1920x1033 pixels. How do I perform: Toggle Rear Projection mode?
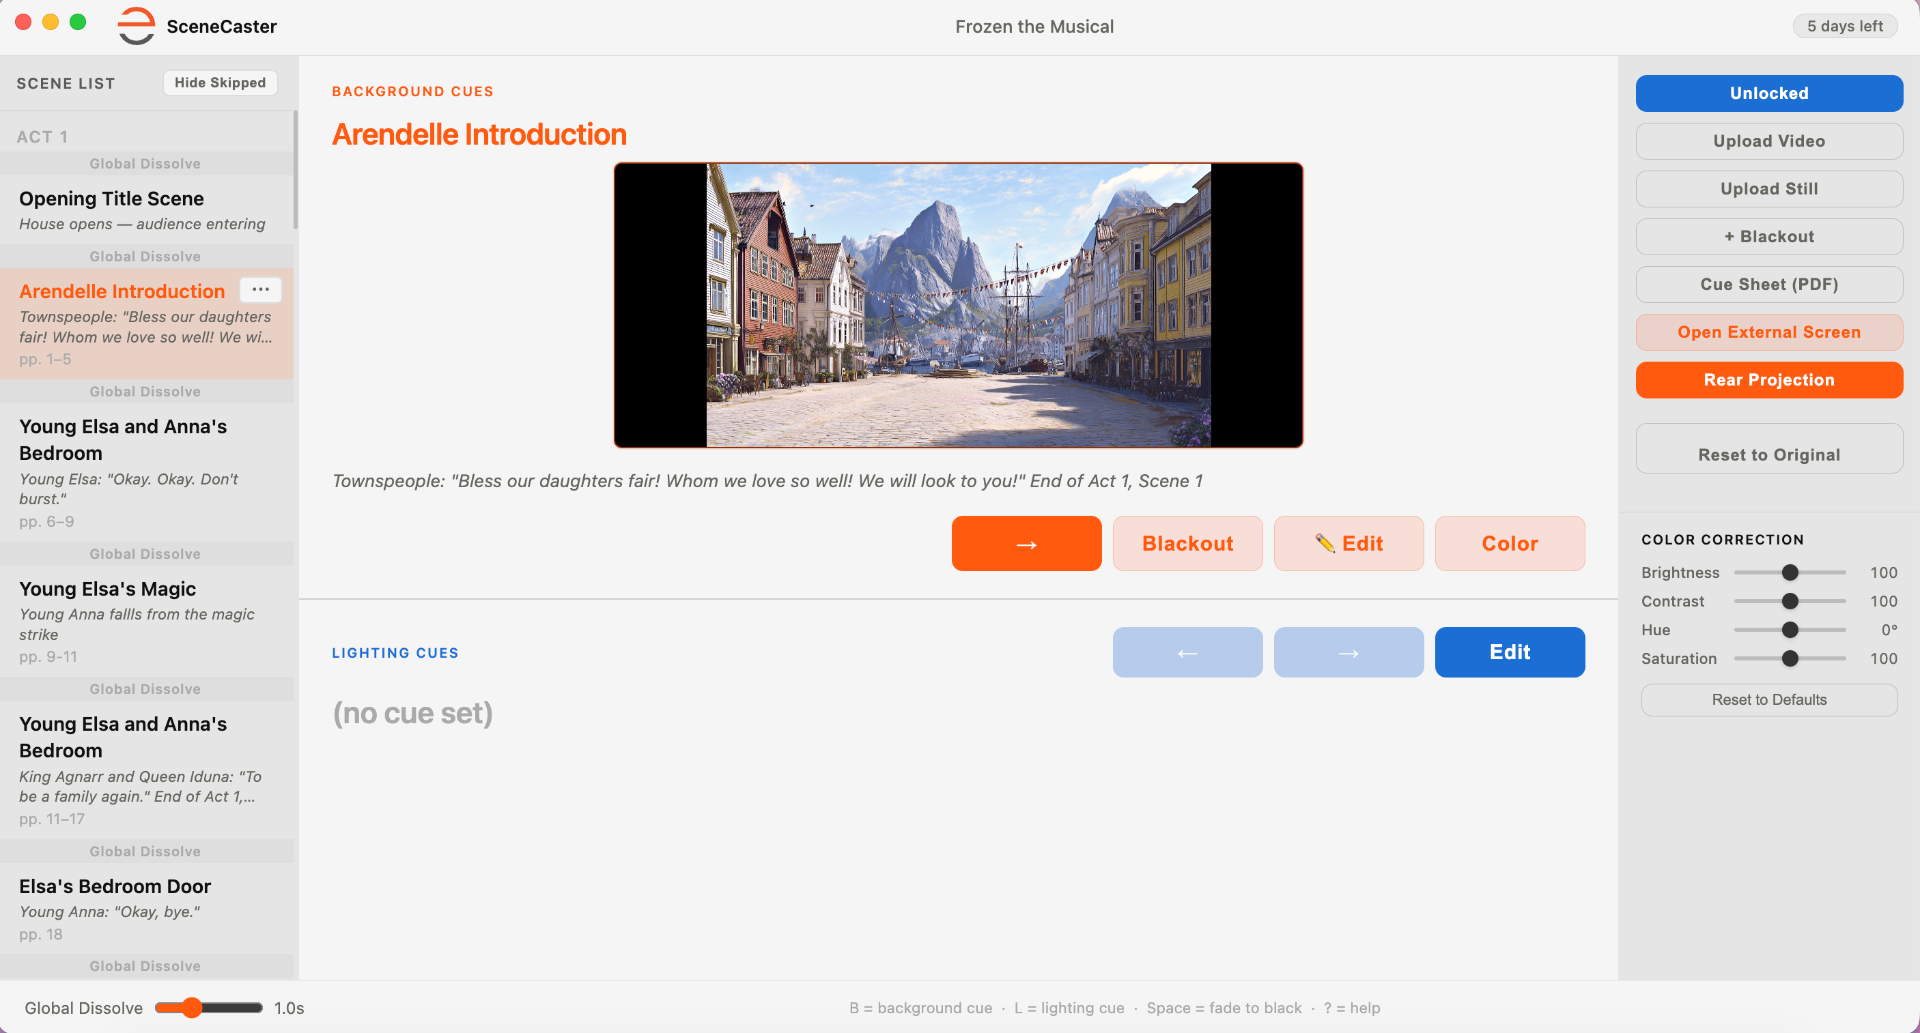[1769, 380]
